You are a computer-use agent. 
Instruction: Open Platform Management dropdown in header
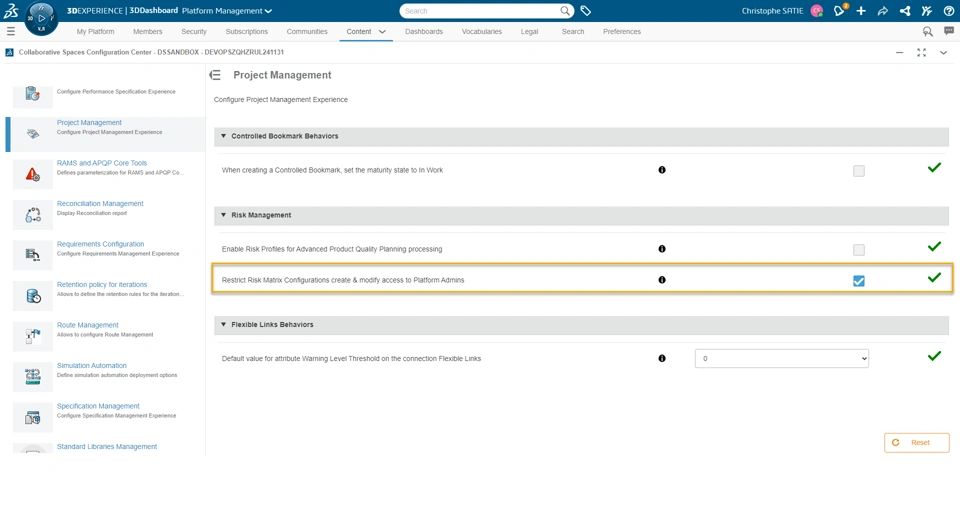click(227, 11)
